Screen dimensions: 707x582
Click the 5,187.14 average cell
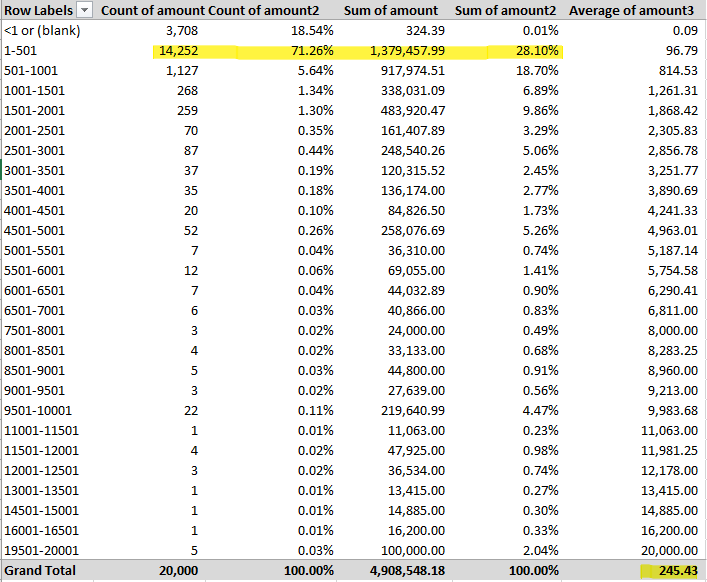(673, 251)
